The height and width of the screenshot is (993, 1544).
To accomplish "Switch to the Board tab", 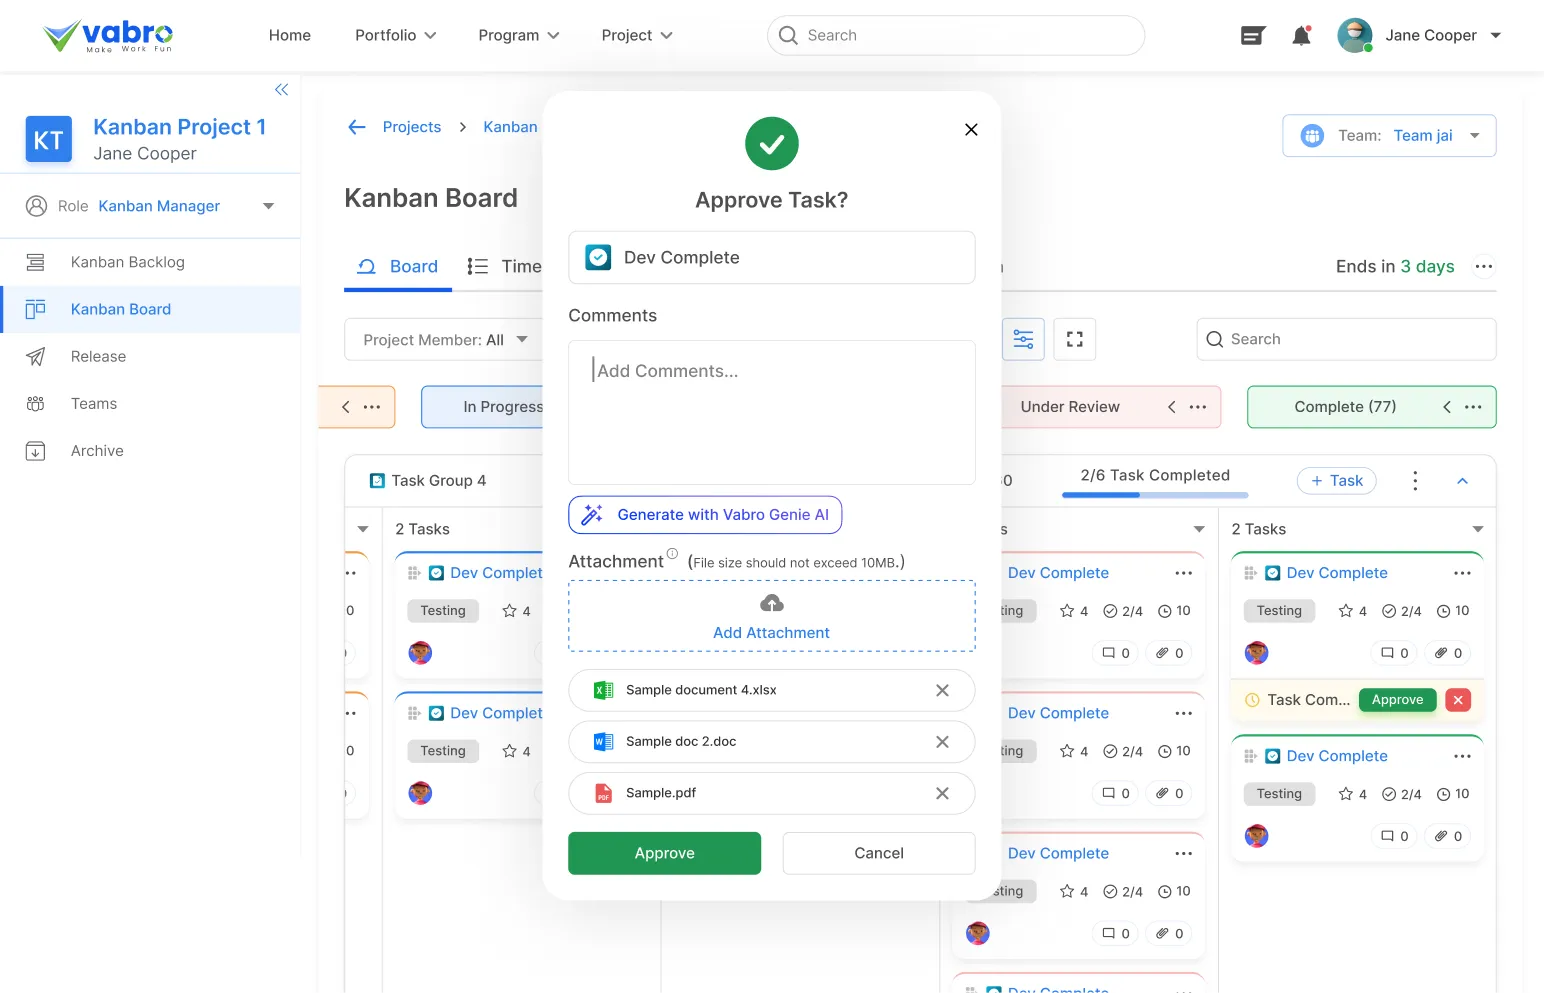I will pos(398,267).
